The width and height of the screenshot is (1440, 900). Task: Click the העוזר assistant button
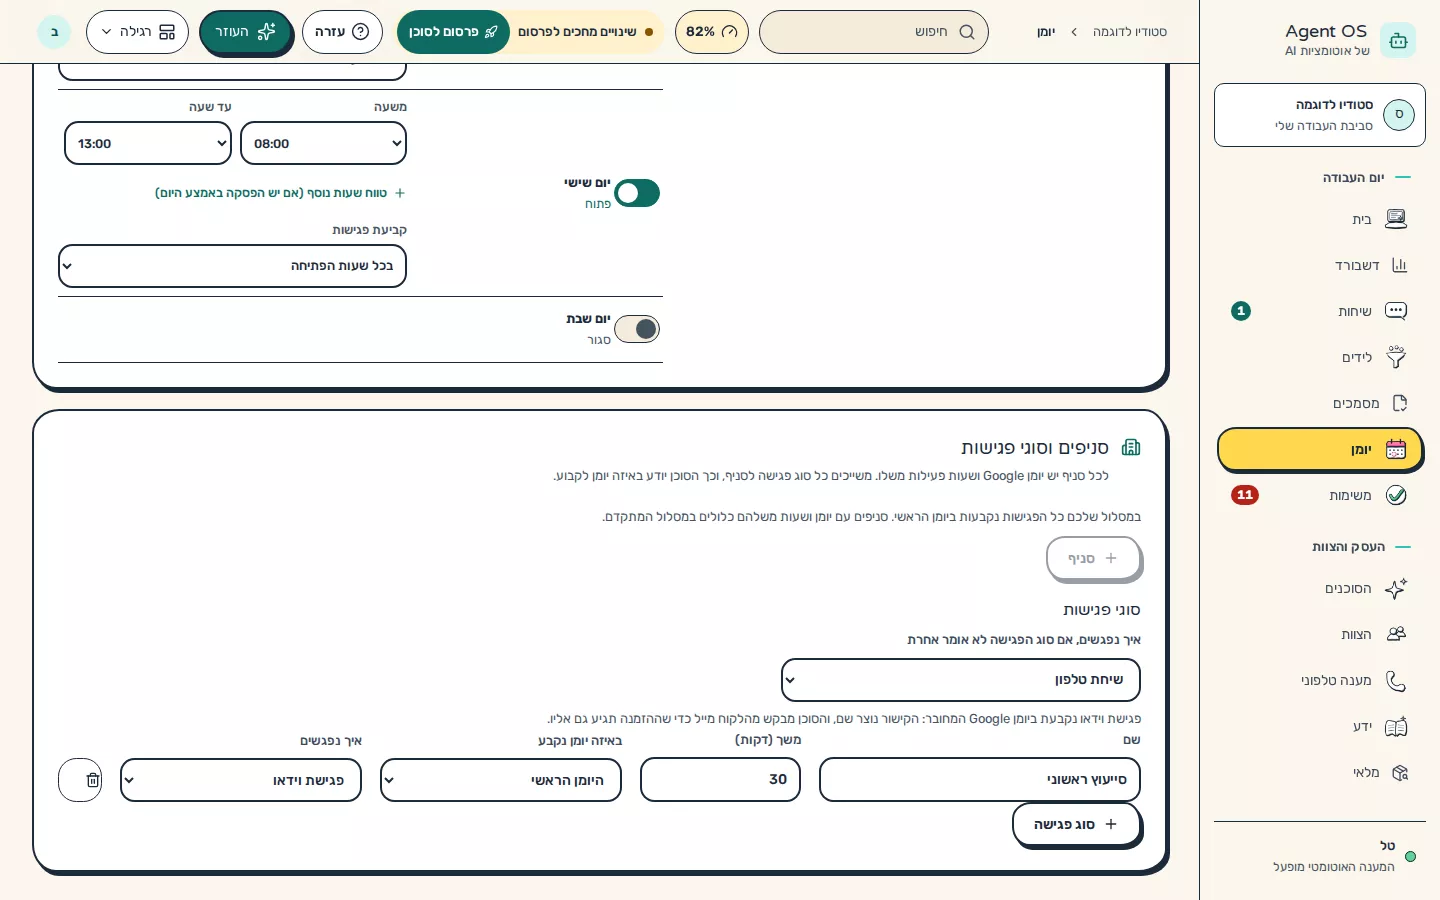(245, 32)
